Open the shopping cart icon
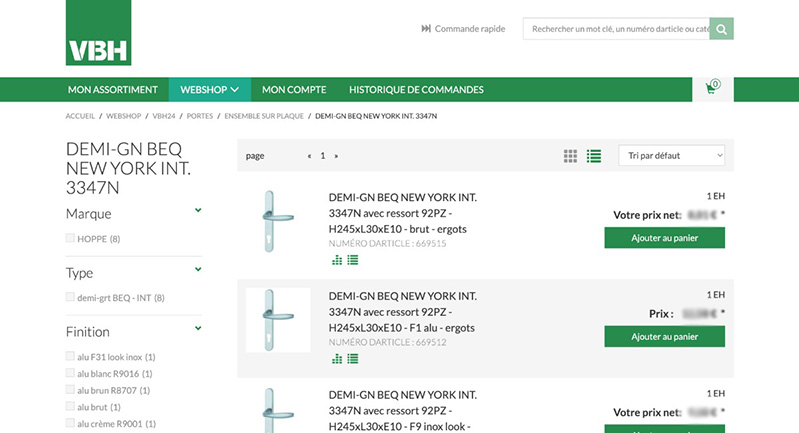Image resolution: width=799 pixels, height=433 pixels. (712, 88)
